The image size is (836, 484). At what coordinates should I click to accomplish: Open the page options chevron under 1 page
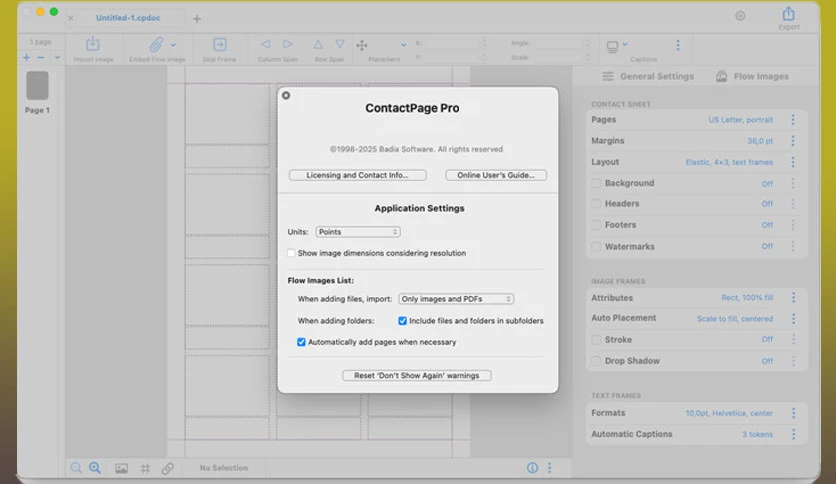pyautogui.click(x=57, y=57)
